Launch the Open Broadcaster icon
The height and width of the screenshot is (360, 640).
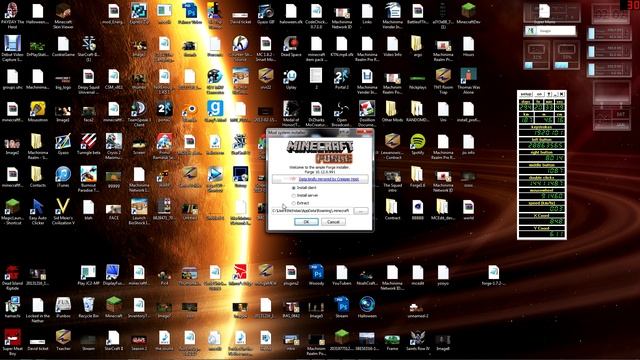(341, 113)
